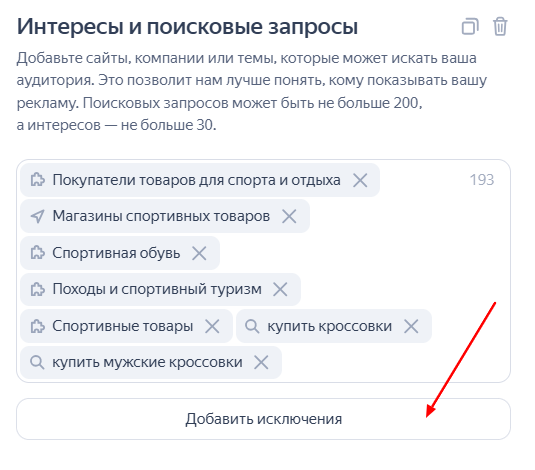Click the magnifier icon of "купить кроссовки"

tap(252, 326)
